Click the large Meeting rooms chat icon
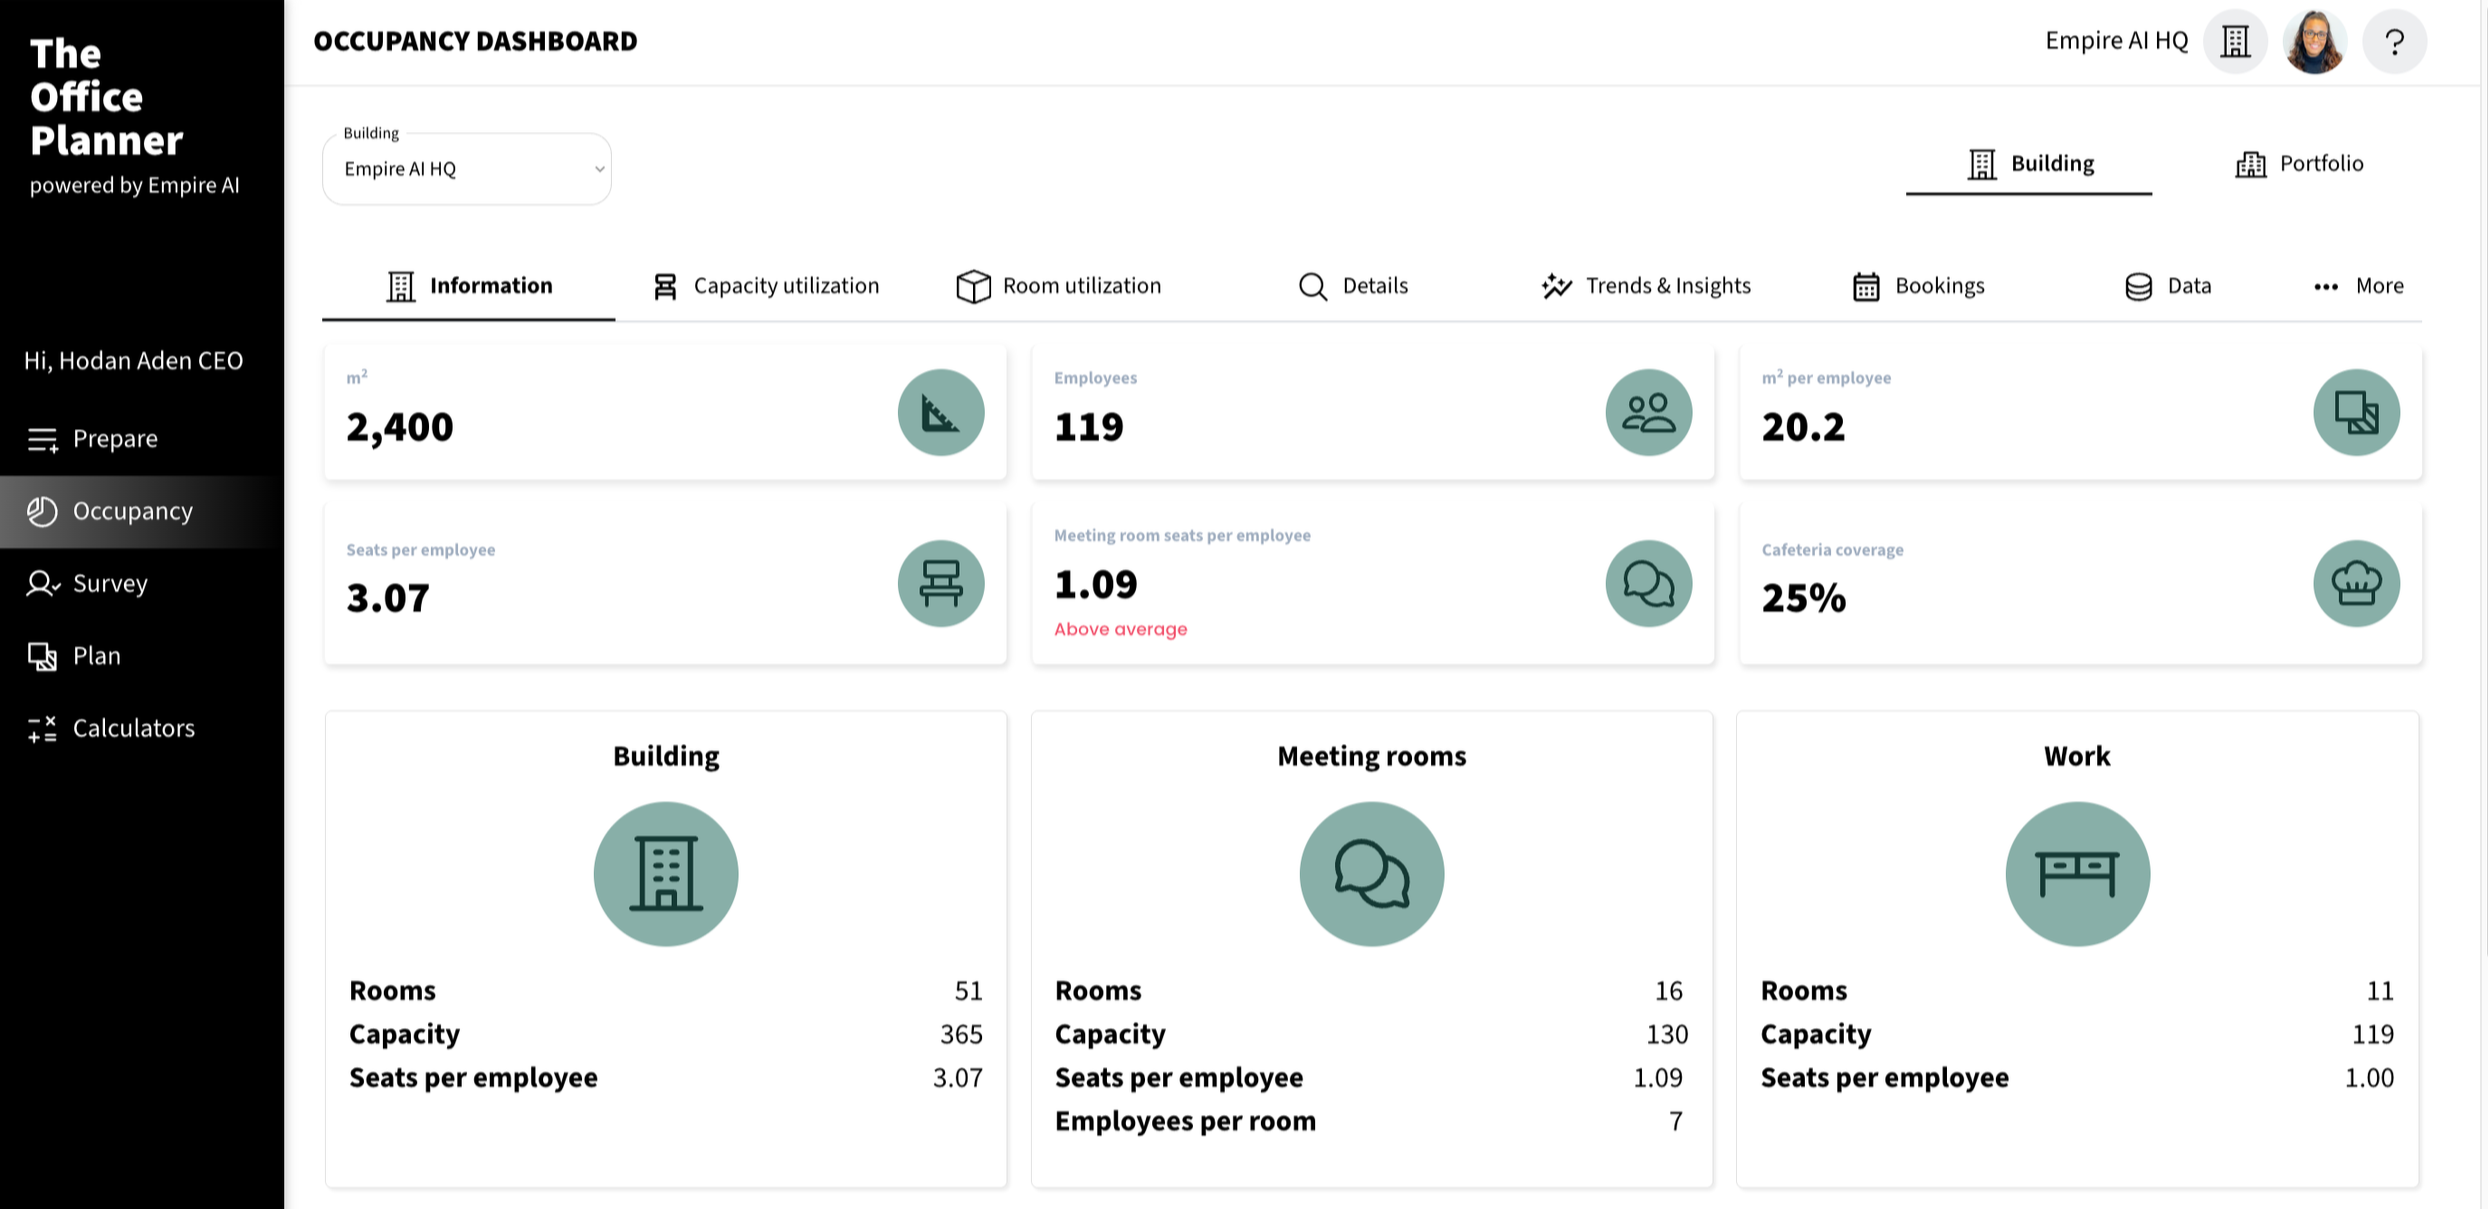The image size is (2488, 1209). 1371,874
